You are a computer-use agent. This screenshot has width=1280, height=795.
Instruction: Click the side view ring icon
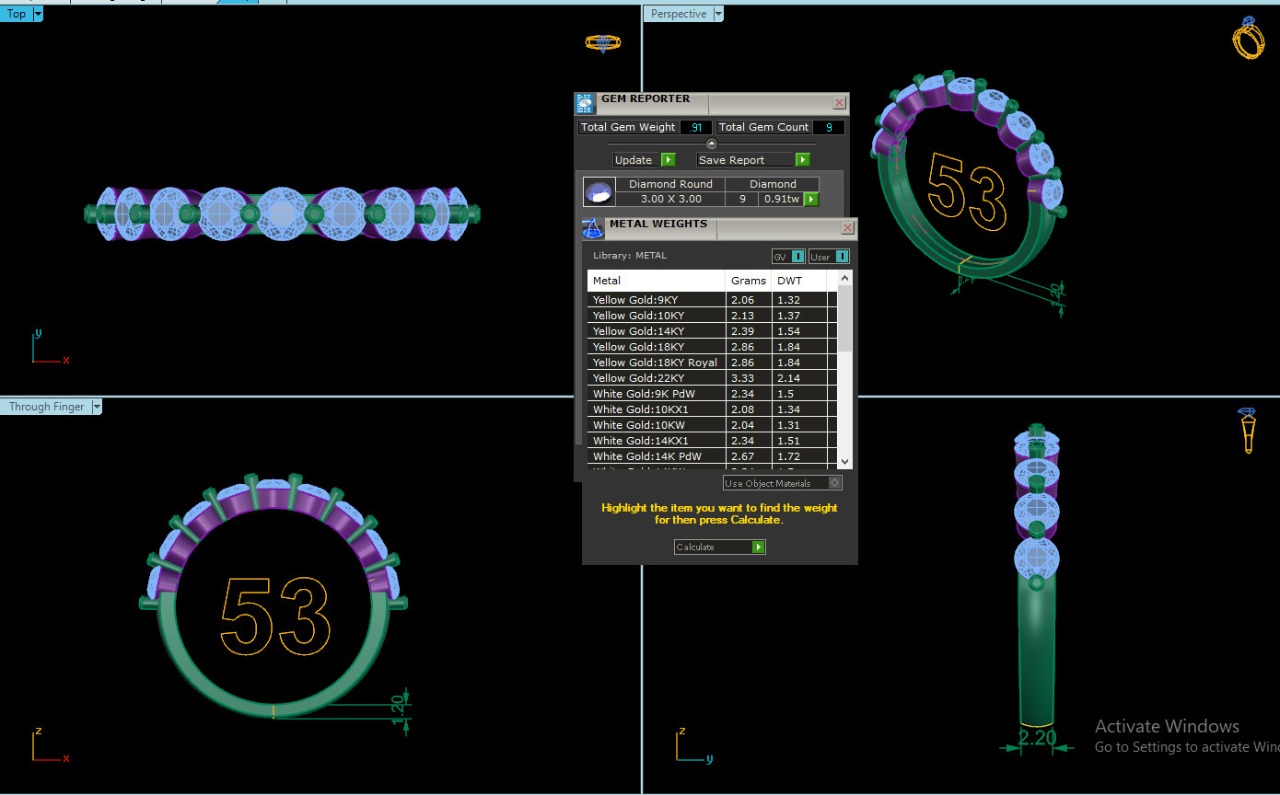tap(1247, 430)
